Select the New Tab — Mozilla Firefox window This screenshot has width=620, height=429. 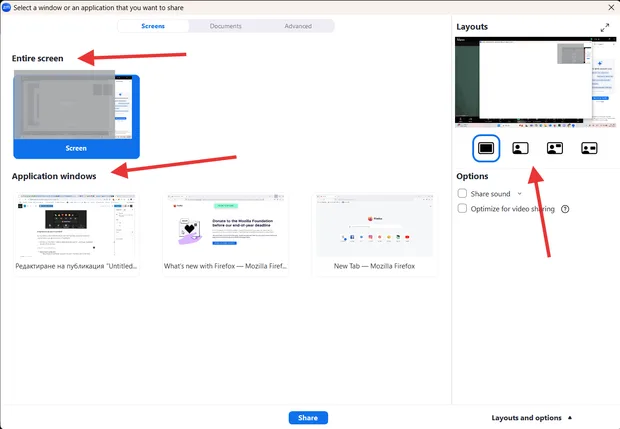pos(374,233)
